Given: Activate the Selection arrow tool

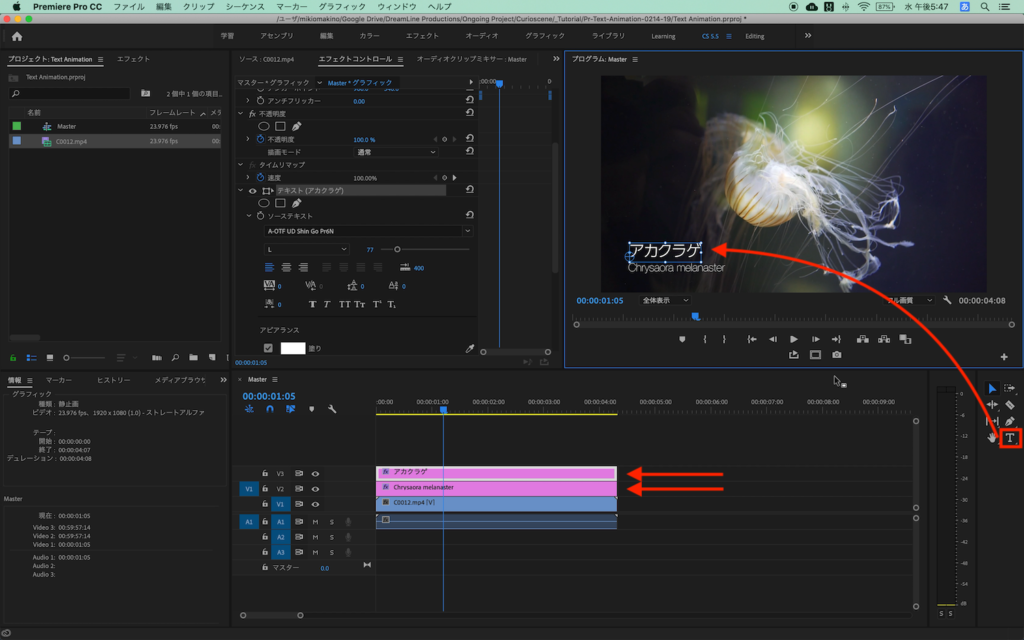Looking at the screenshot, I should click(992, 389).
